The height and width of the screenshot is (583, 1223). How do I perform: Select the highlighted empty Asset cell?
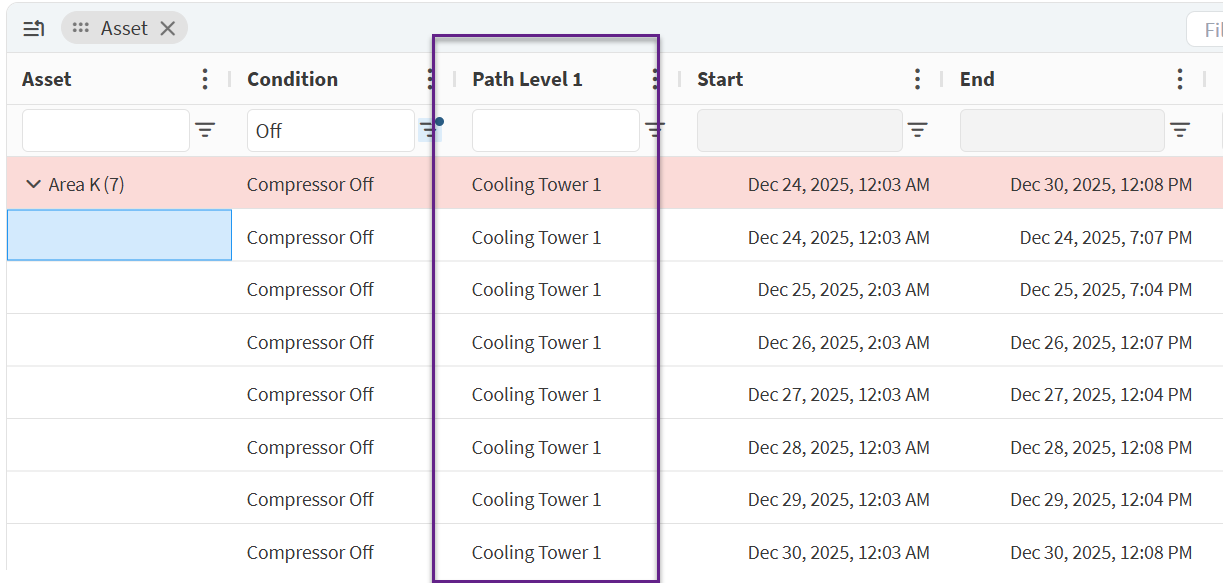click(x=119, y=235)
